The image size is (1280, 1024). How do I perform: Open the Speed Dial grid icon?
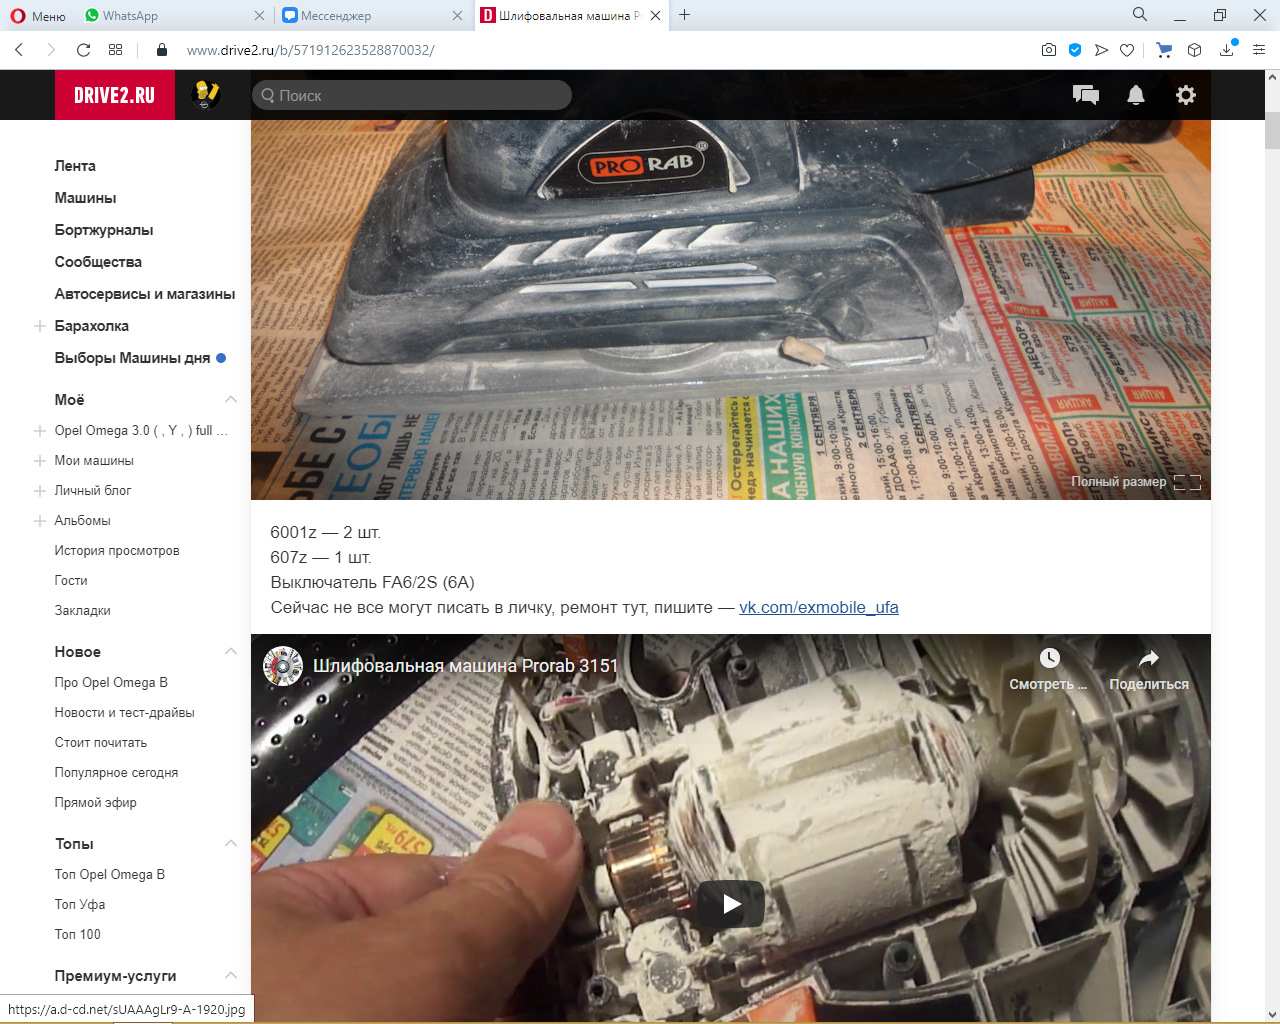116,50
